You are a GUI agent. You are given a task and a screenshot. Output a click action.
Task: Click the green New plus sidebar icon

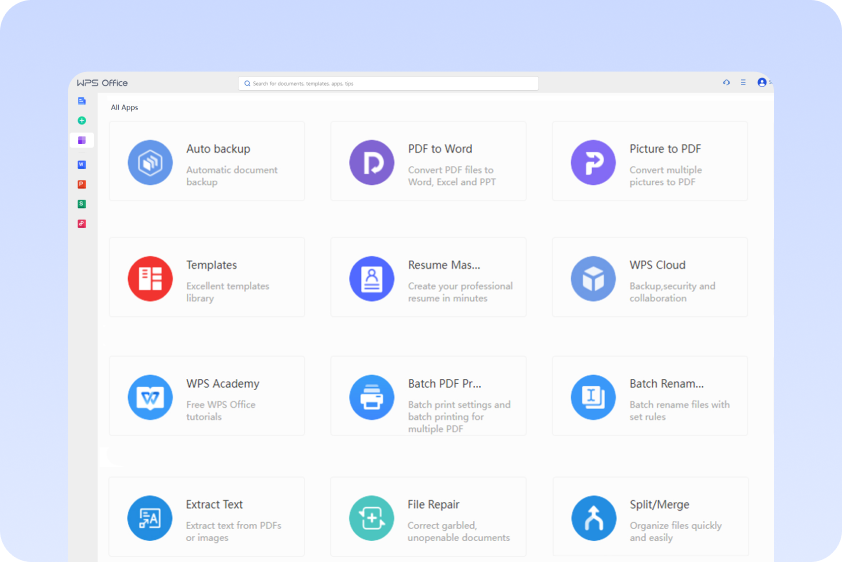tap(82, 121)
